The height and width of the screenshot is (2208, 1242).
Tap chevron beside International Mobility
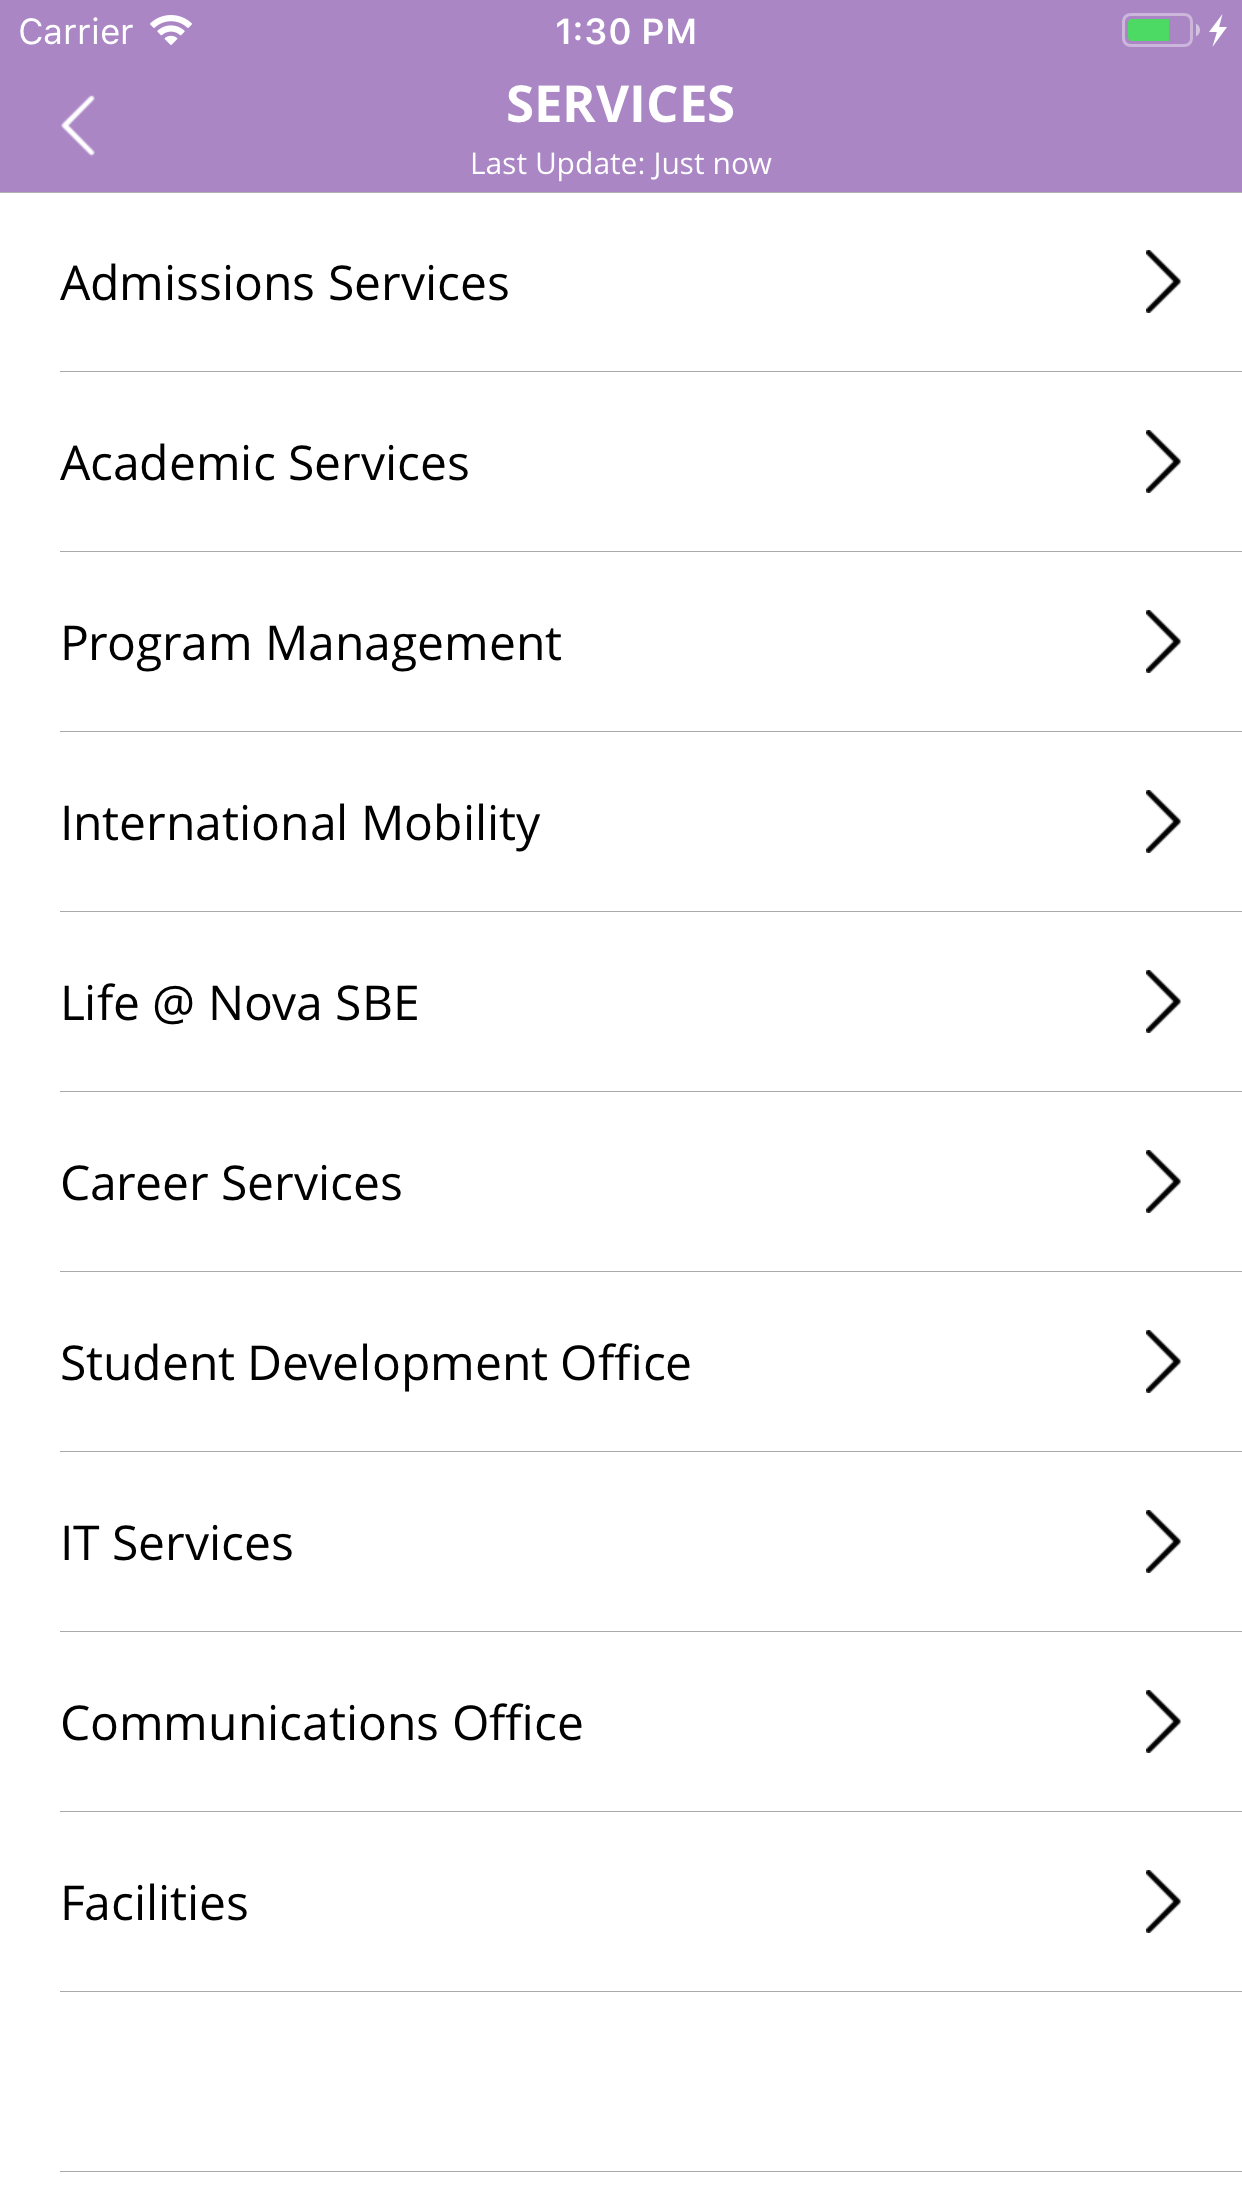[x=1162, y=822]
